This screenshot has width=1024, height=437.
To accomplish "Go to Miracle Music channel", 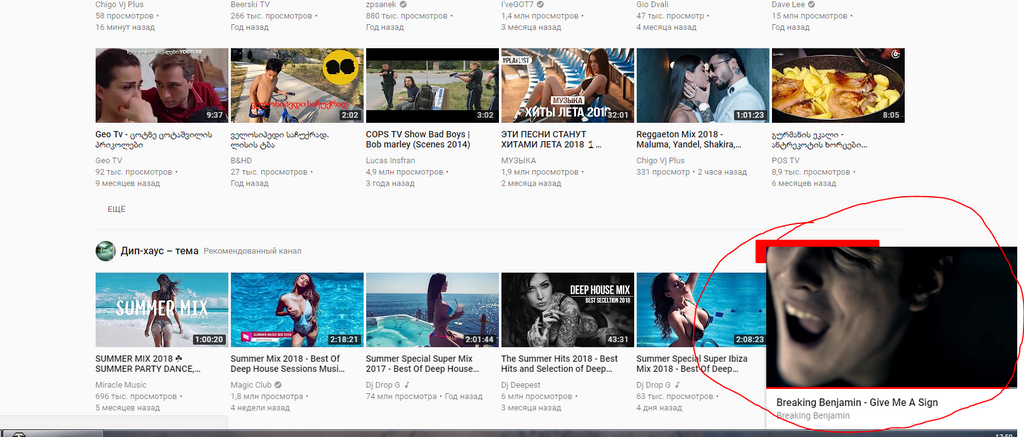I will [x=121, y=385].
